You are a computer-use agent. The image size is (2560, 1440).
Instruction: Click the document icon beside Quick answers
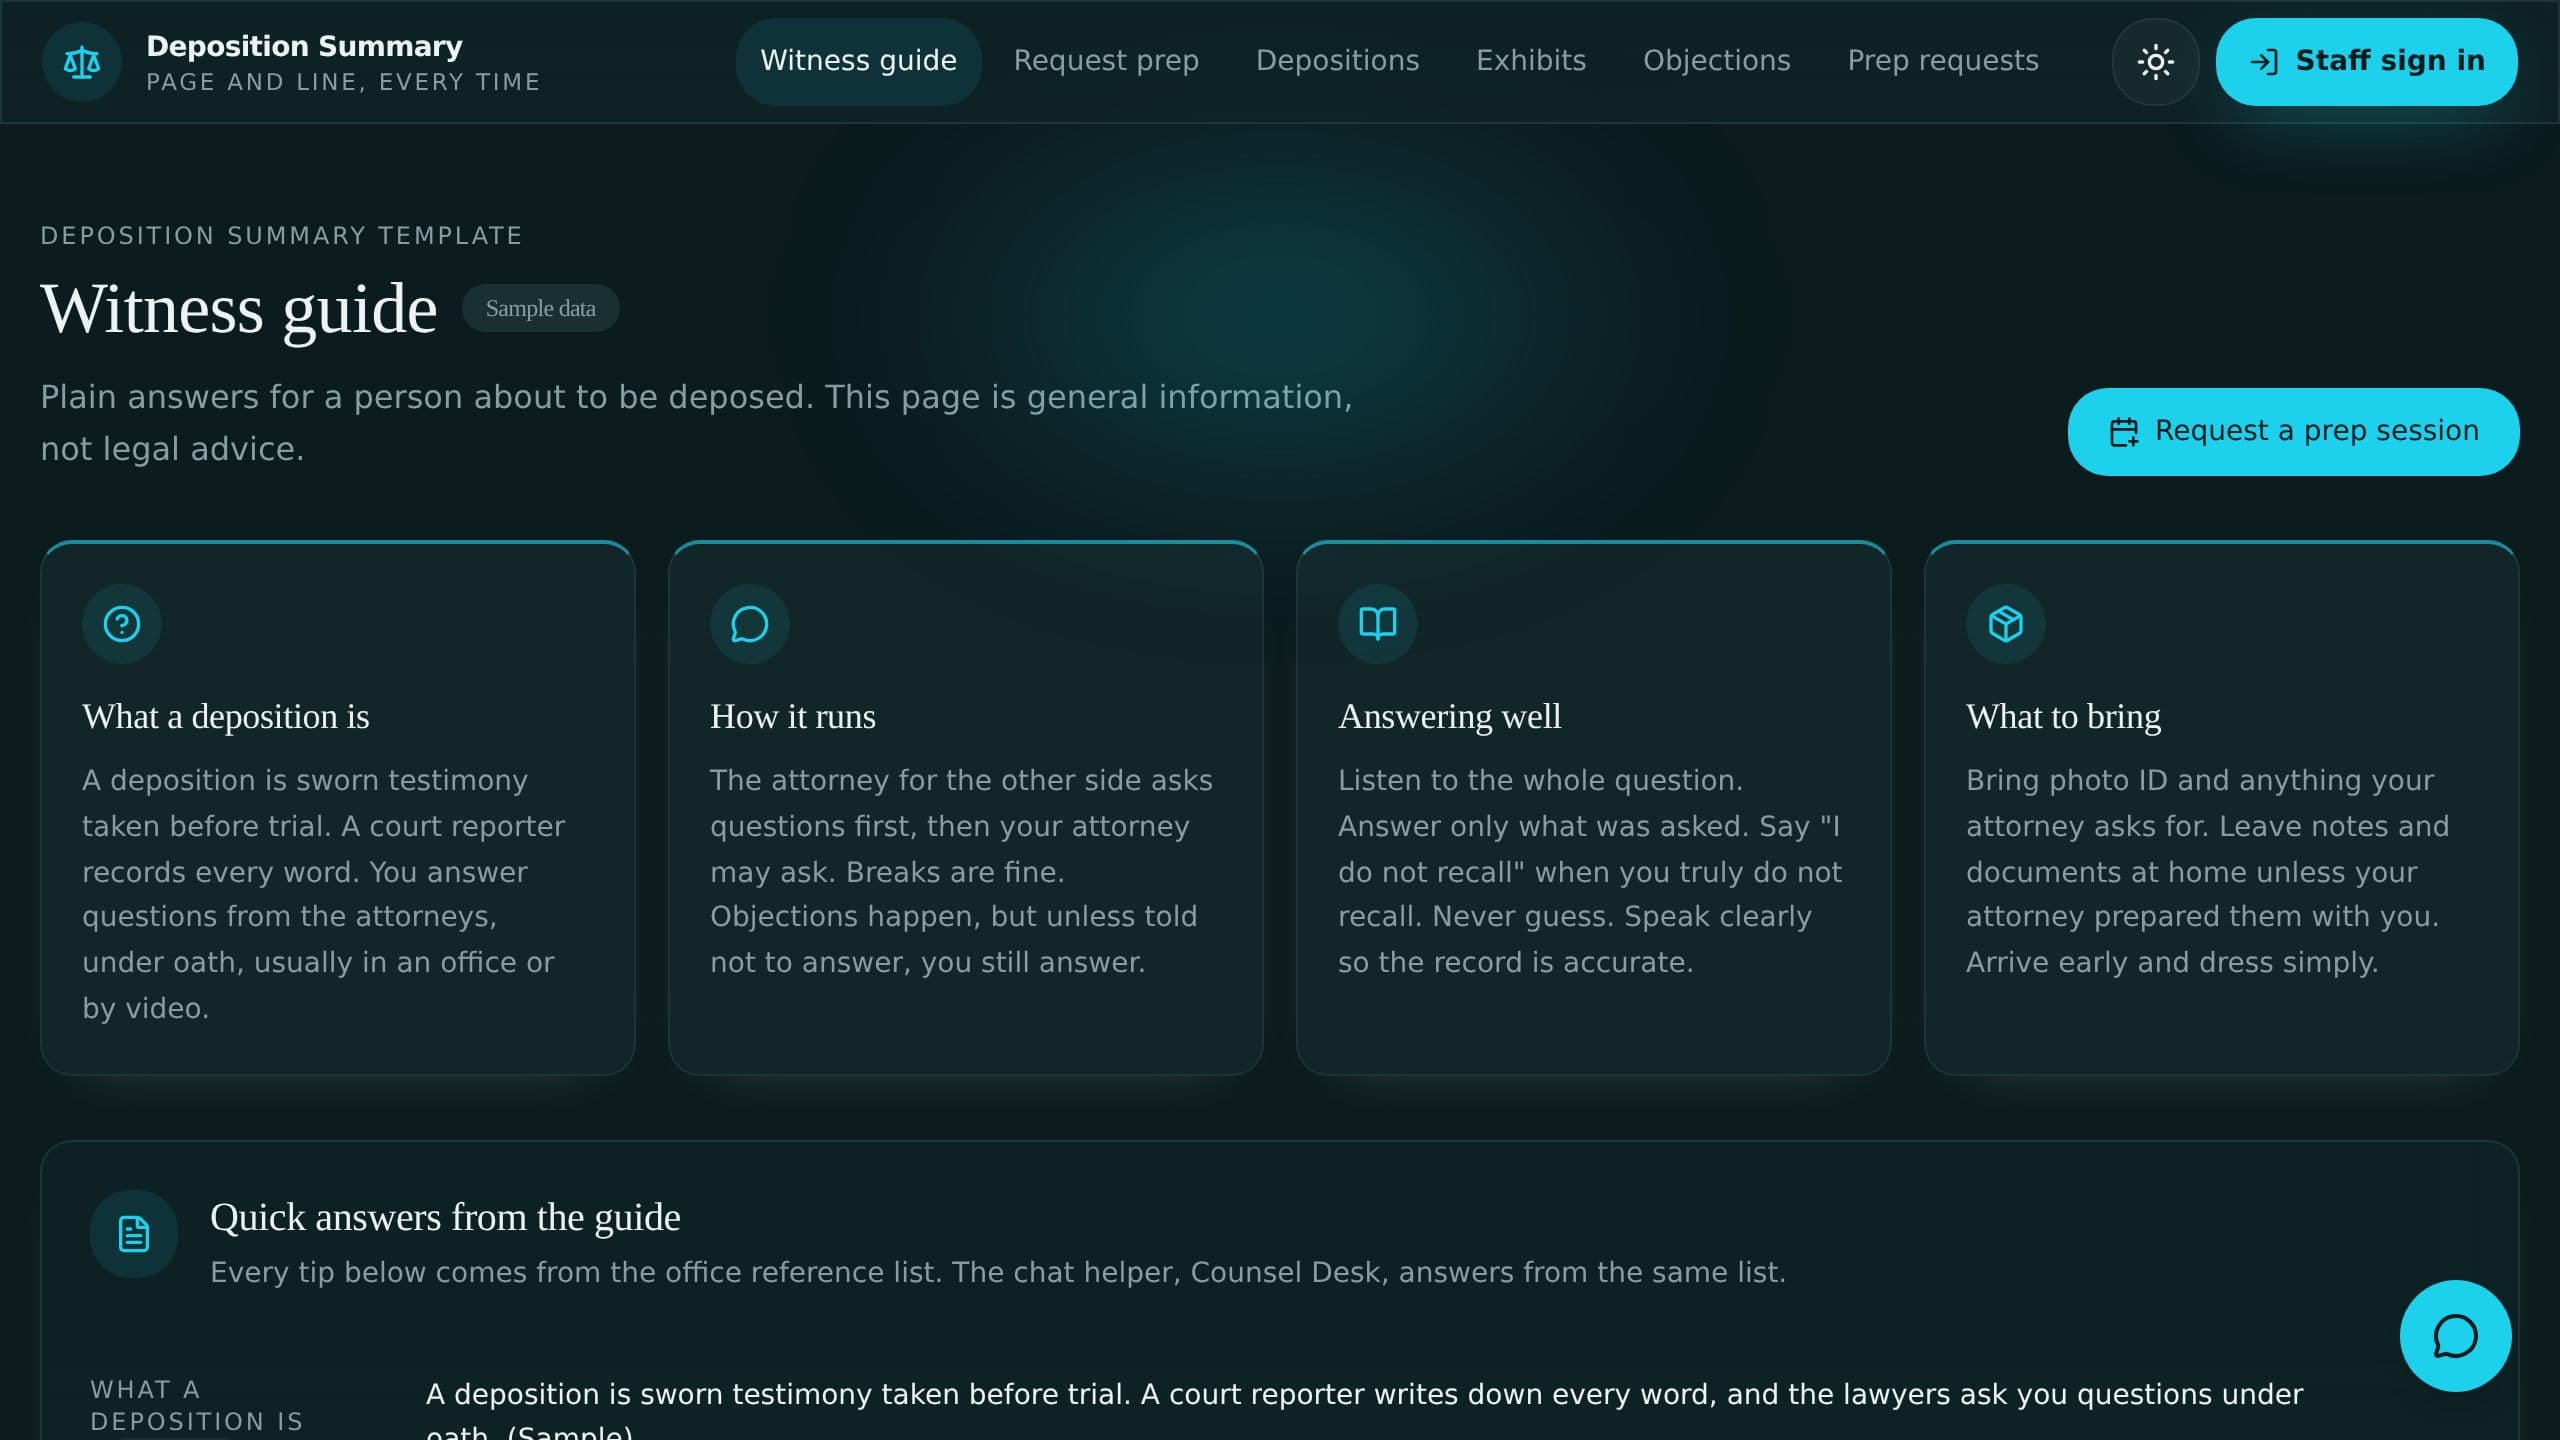[x=134, y=1234]
